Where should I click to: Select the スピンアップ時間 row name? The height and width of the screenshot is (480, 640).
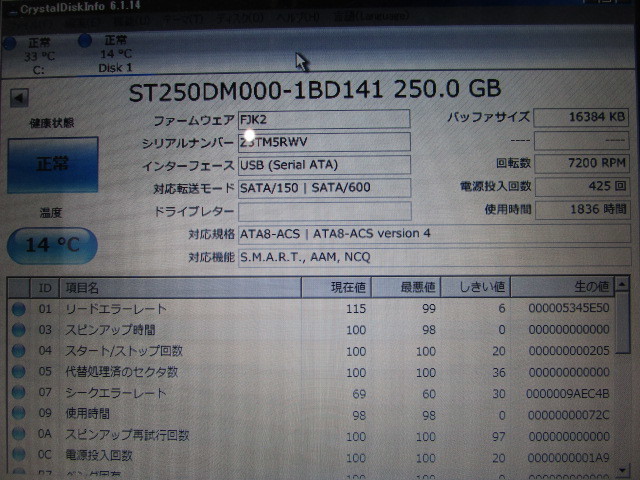110,330
